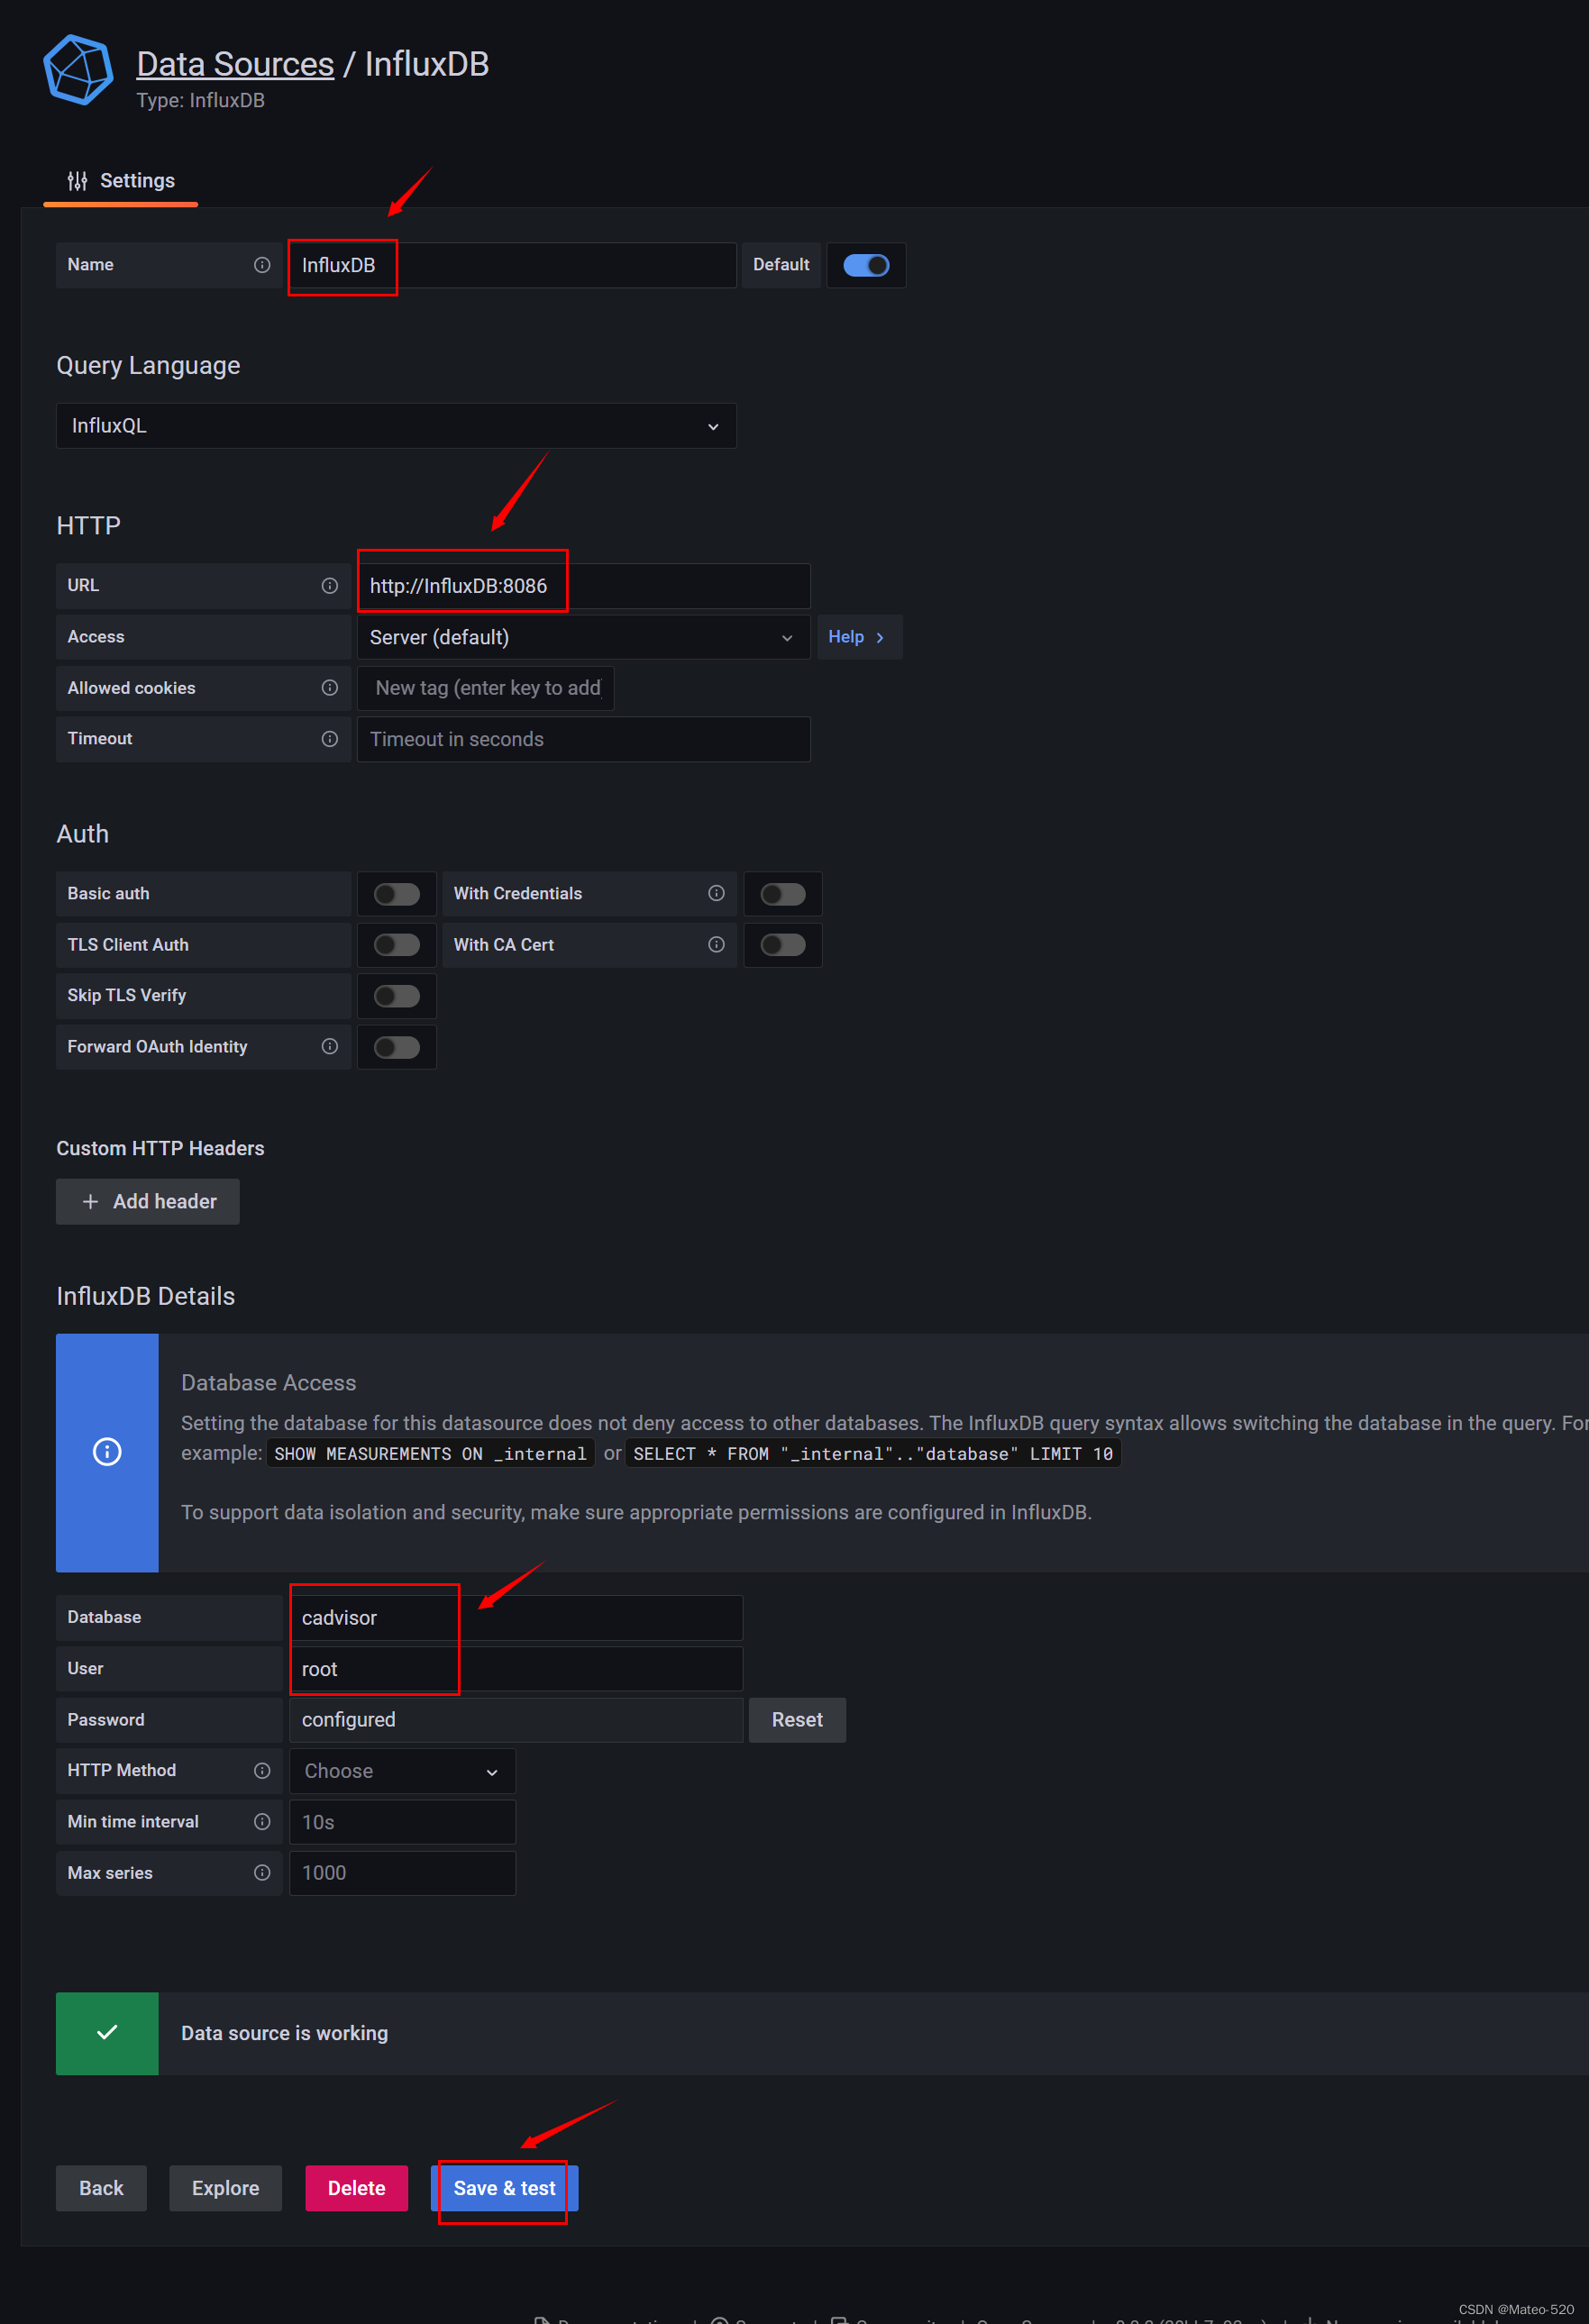
Task: Click the info icon beside HTTP Method
Action: [262, 1770]
